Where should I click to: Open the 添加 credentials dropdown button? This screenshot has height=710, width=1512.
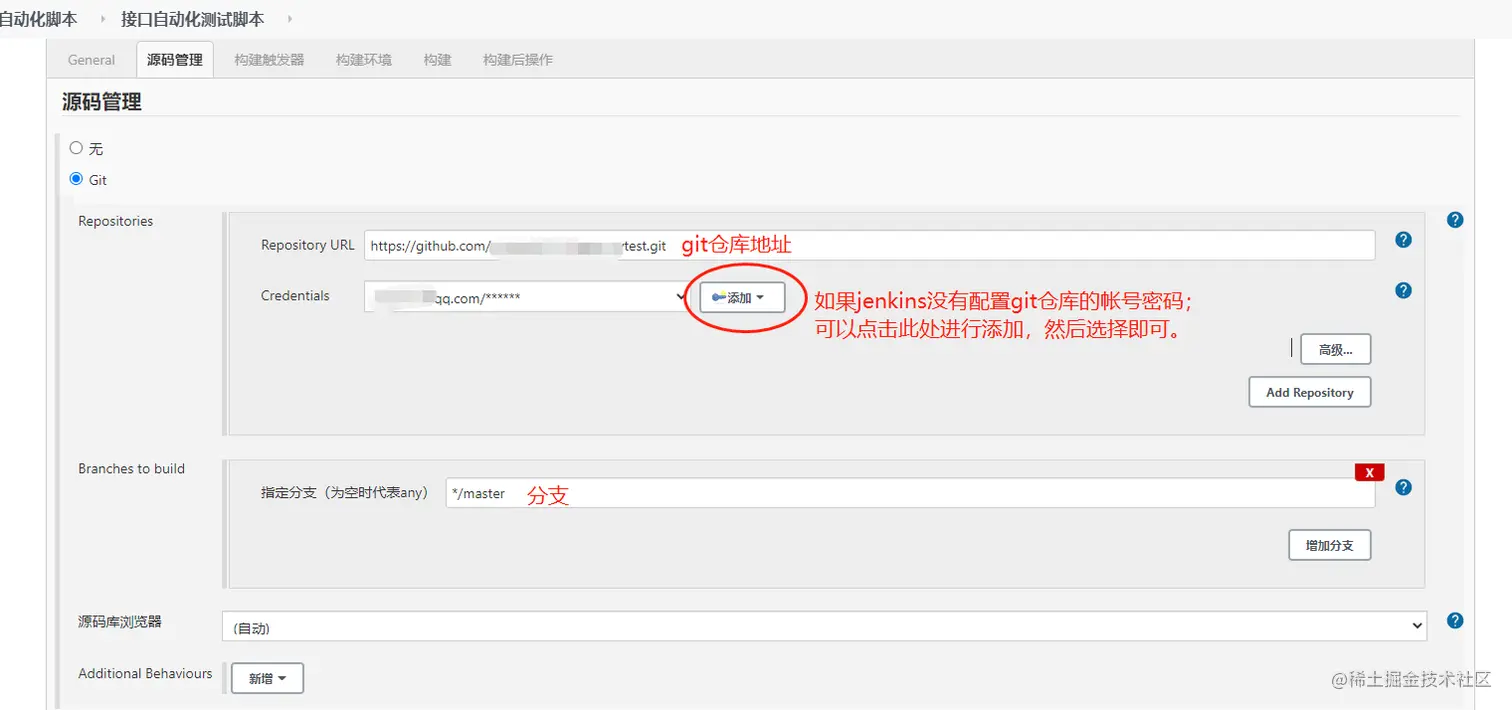coord(742,297)
